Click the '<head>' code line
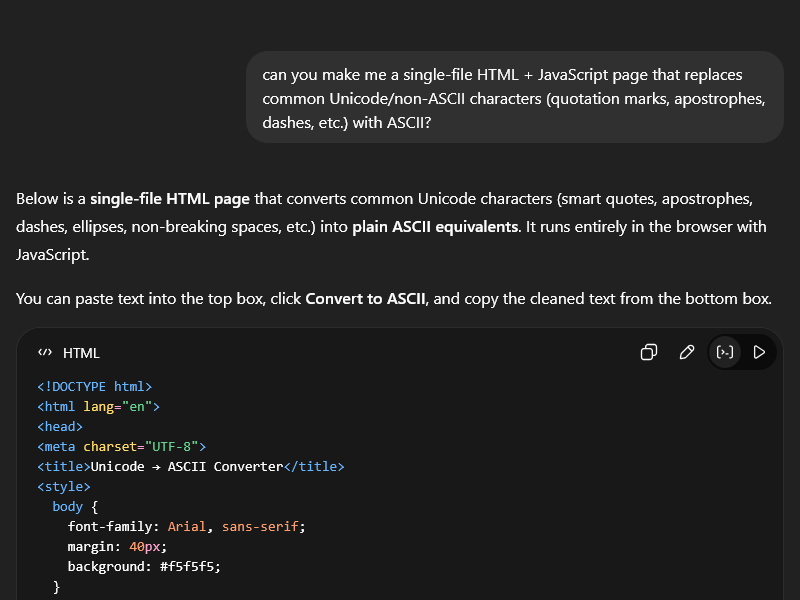Screen dimensions: 800x600 coord(60,427)
